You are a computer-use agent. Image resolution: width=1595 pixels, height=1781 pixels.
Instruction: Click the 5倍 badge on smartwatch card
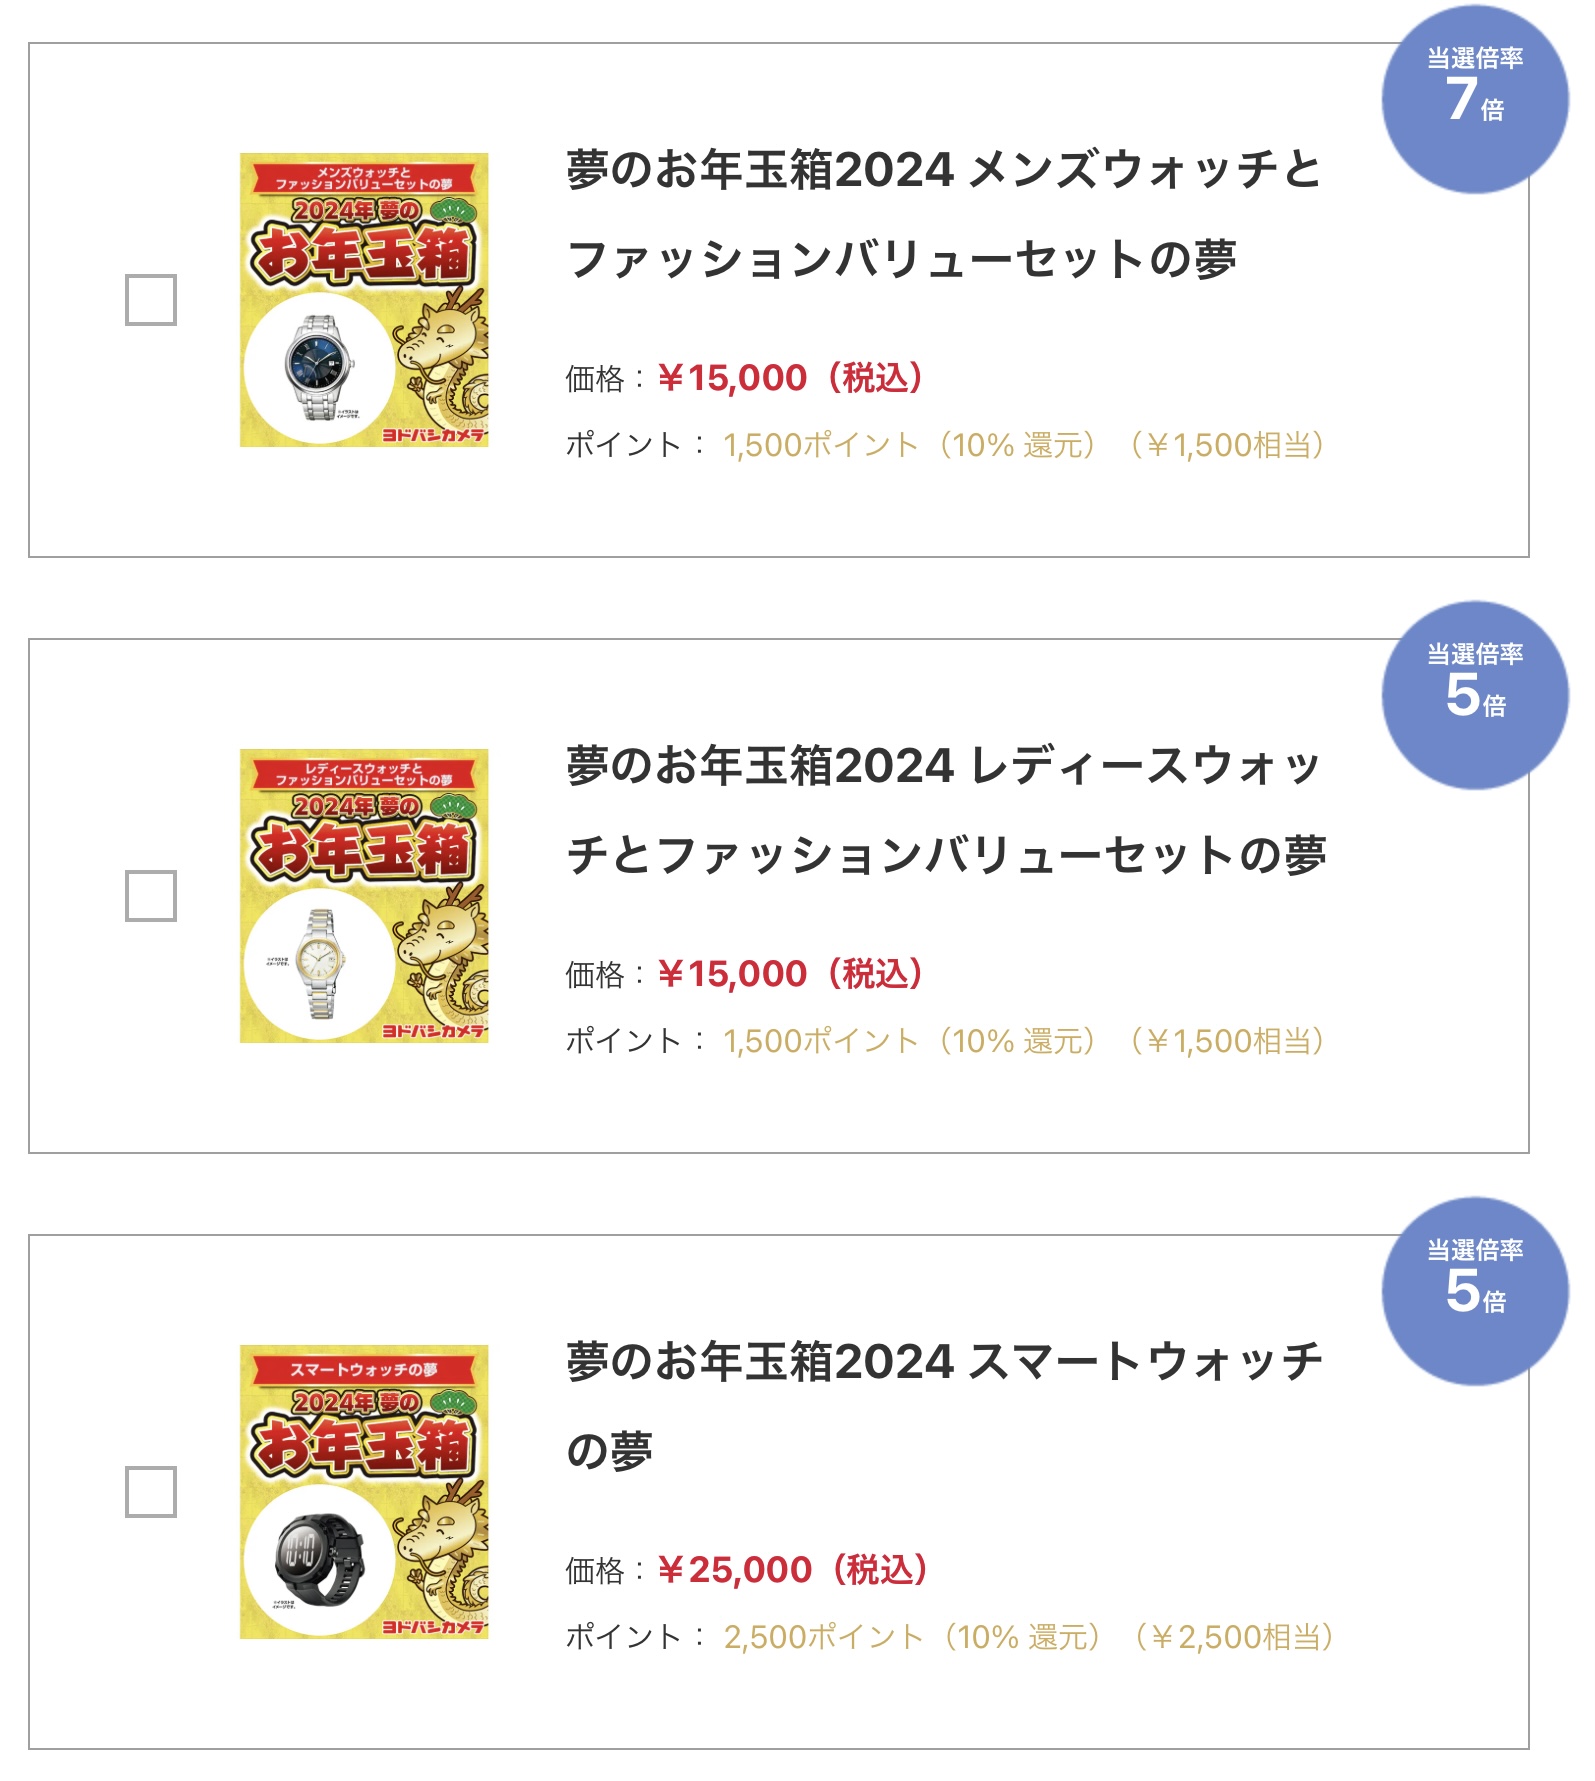click(1474, 1291)
